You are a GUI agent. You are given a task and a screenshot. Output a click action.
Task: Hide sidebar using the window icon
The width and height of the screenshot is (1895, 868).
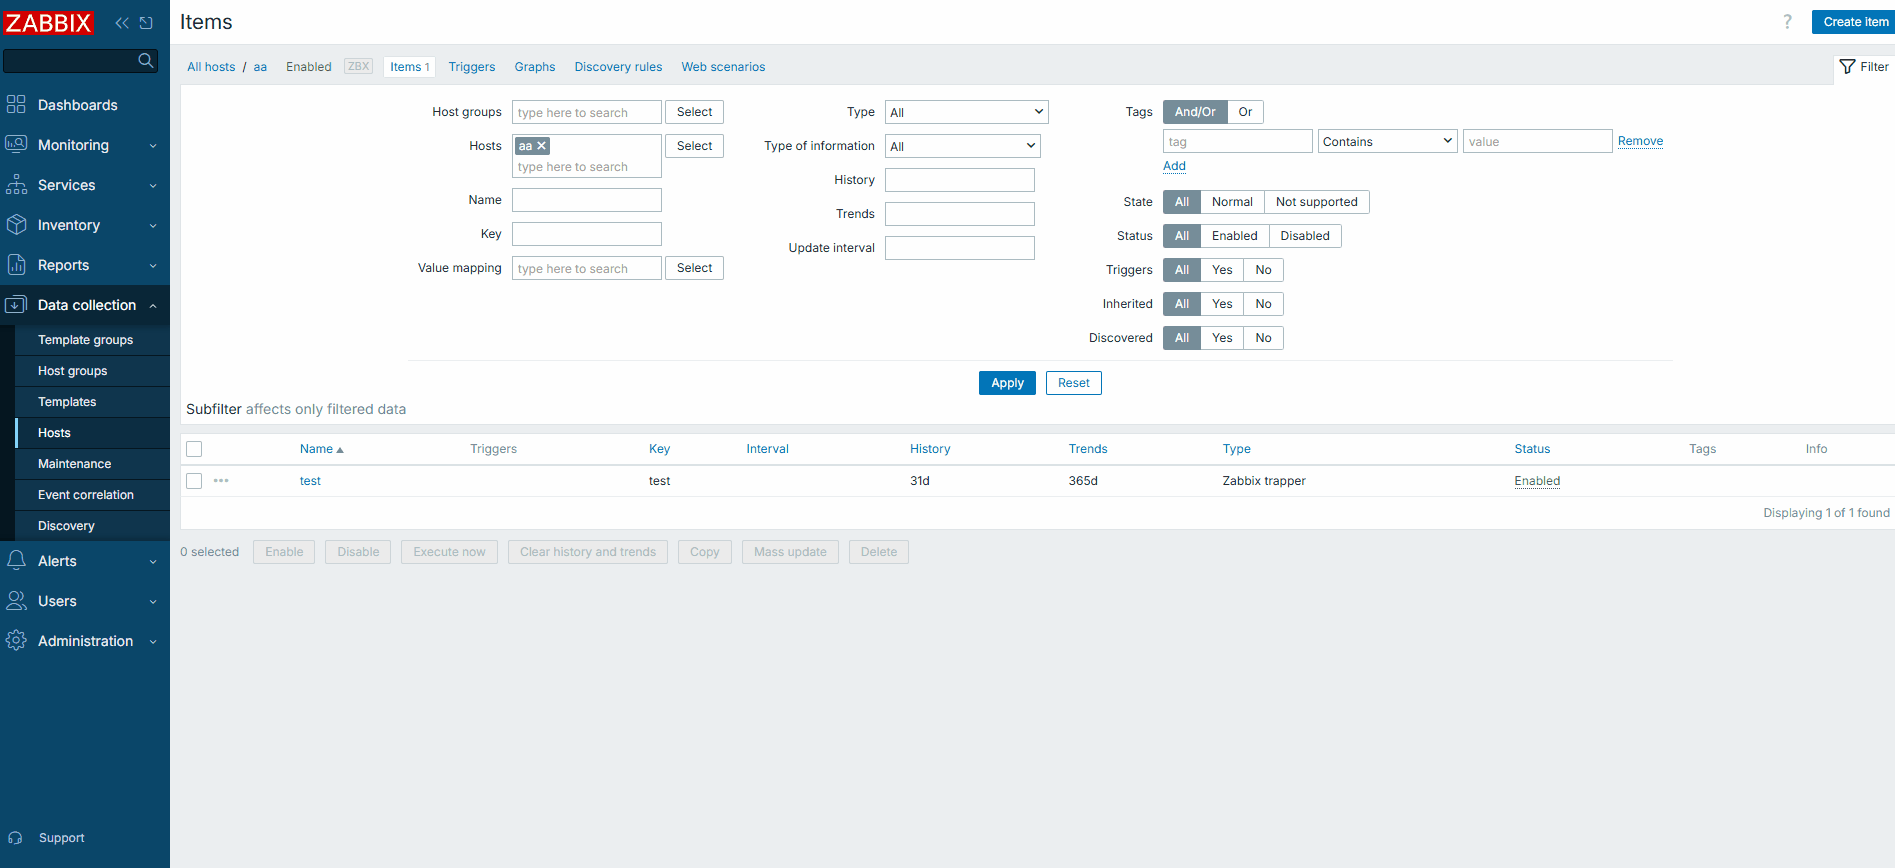pos(147,23)
